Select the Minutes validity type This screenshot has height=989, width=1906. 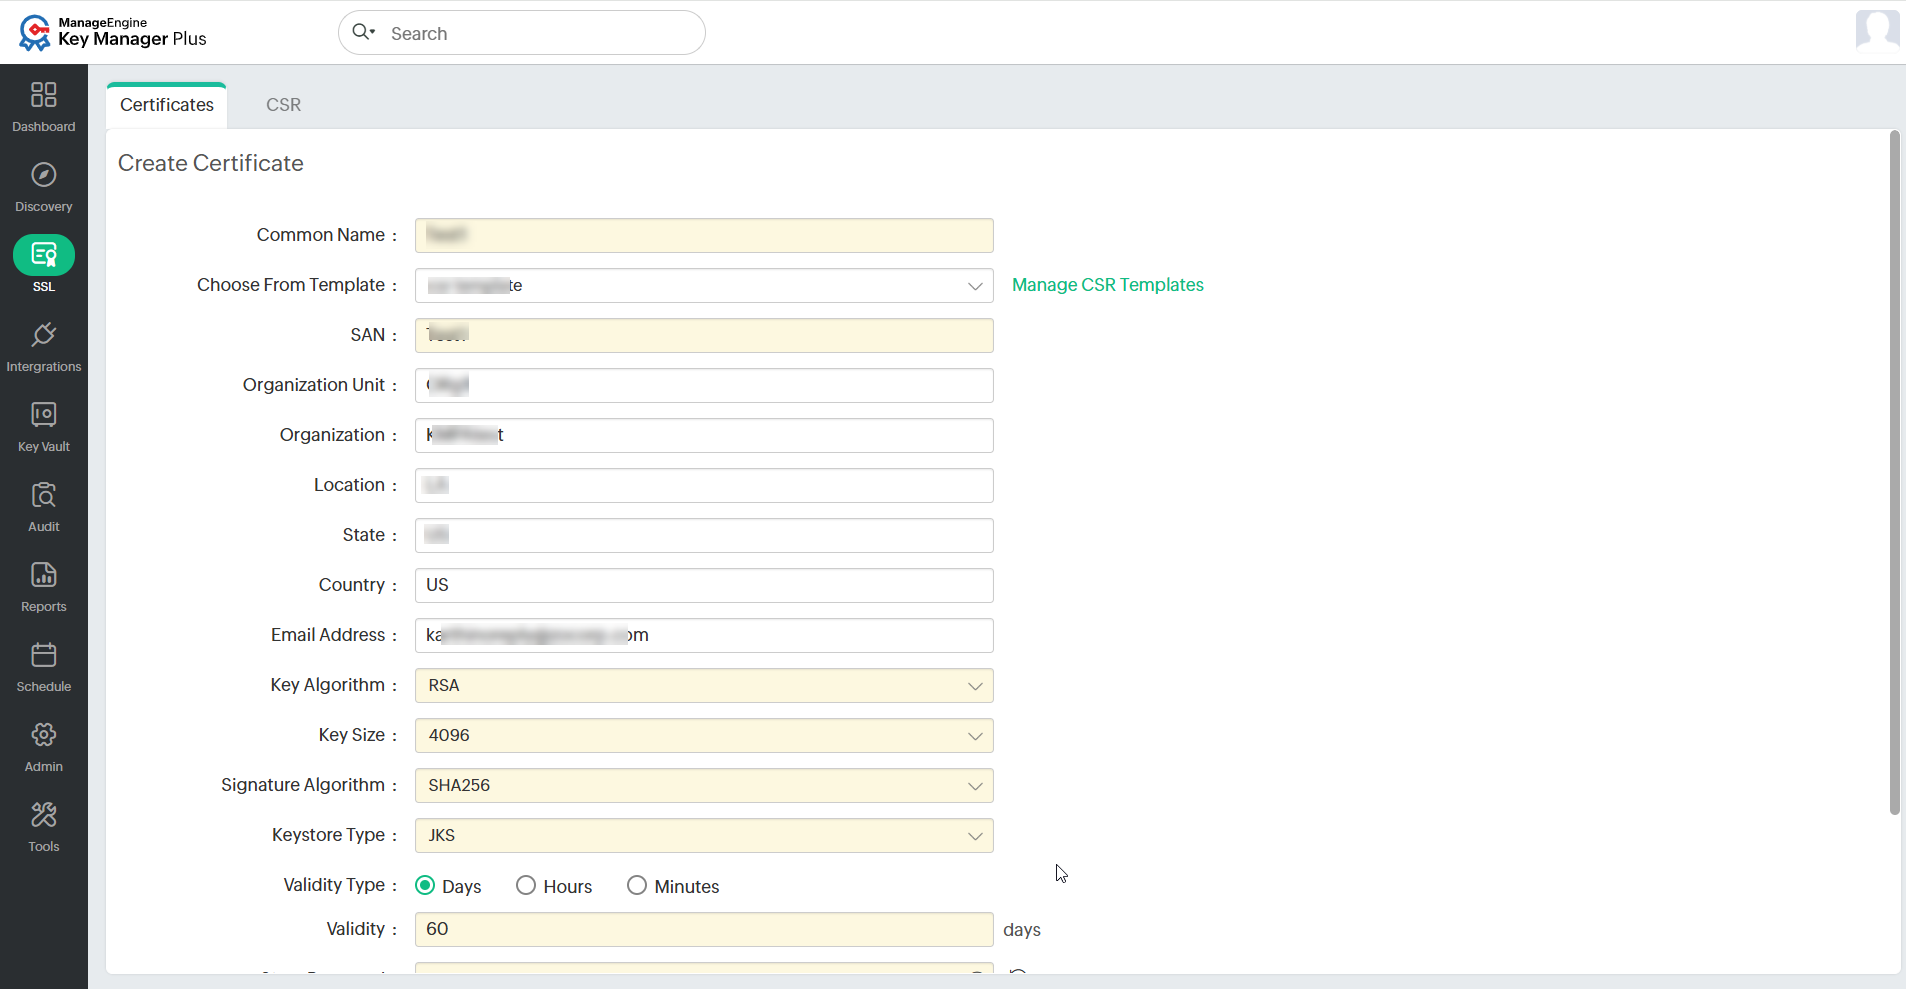tap(637, 885)
